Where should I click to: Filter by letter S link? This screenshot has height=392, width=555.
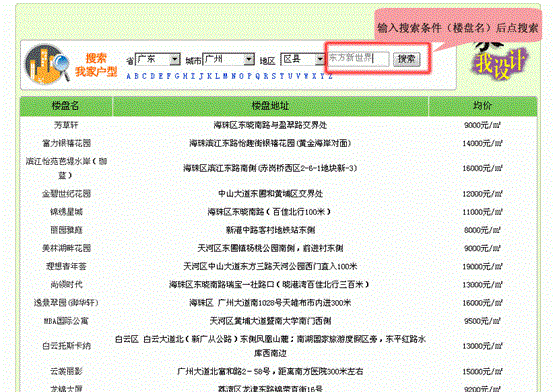[274, 76]
